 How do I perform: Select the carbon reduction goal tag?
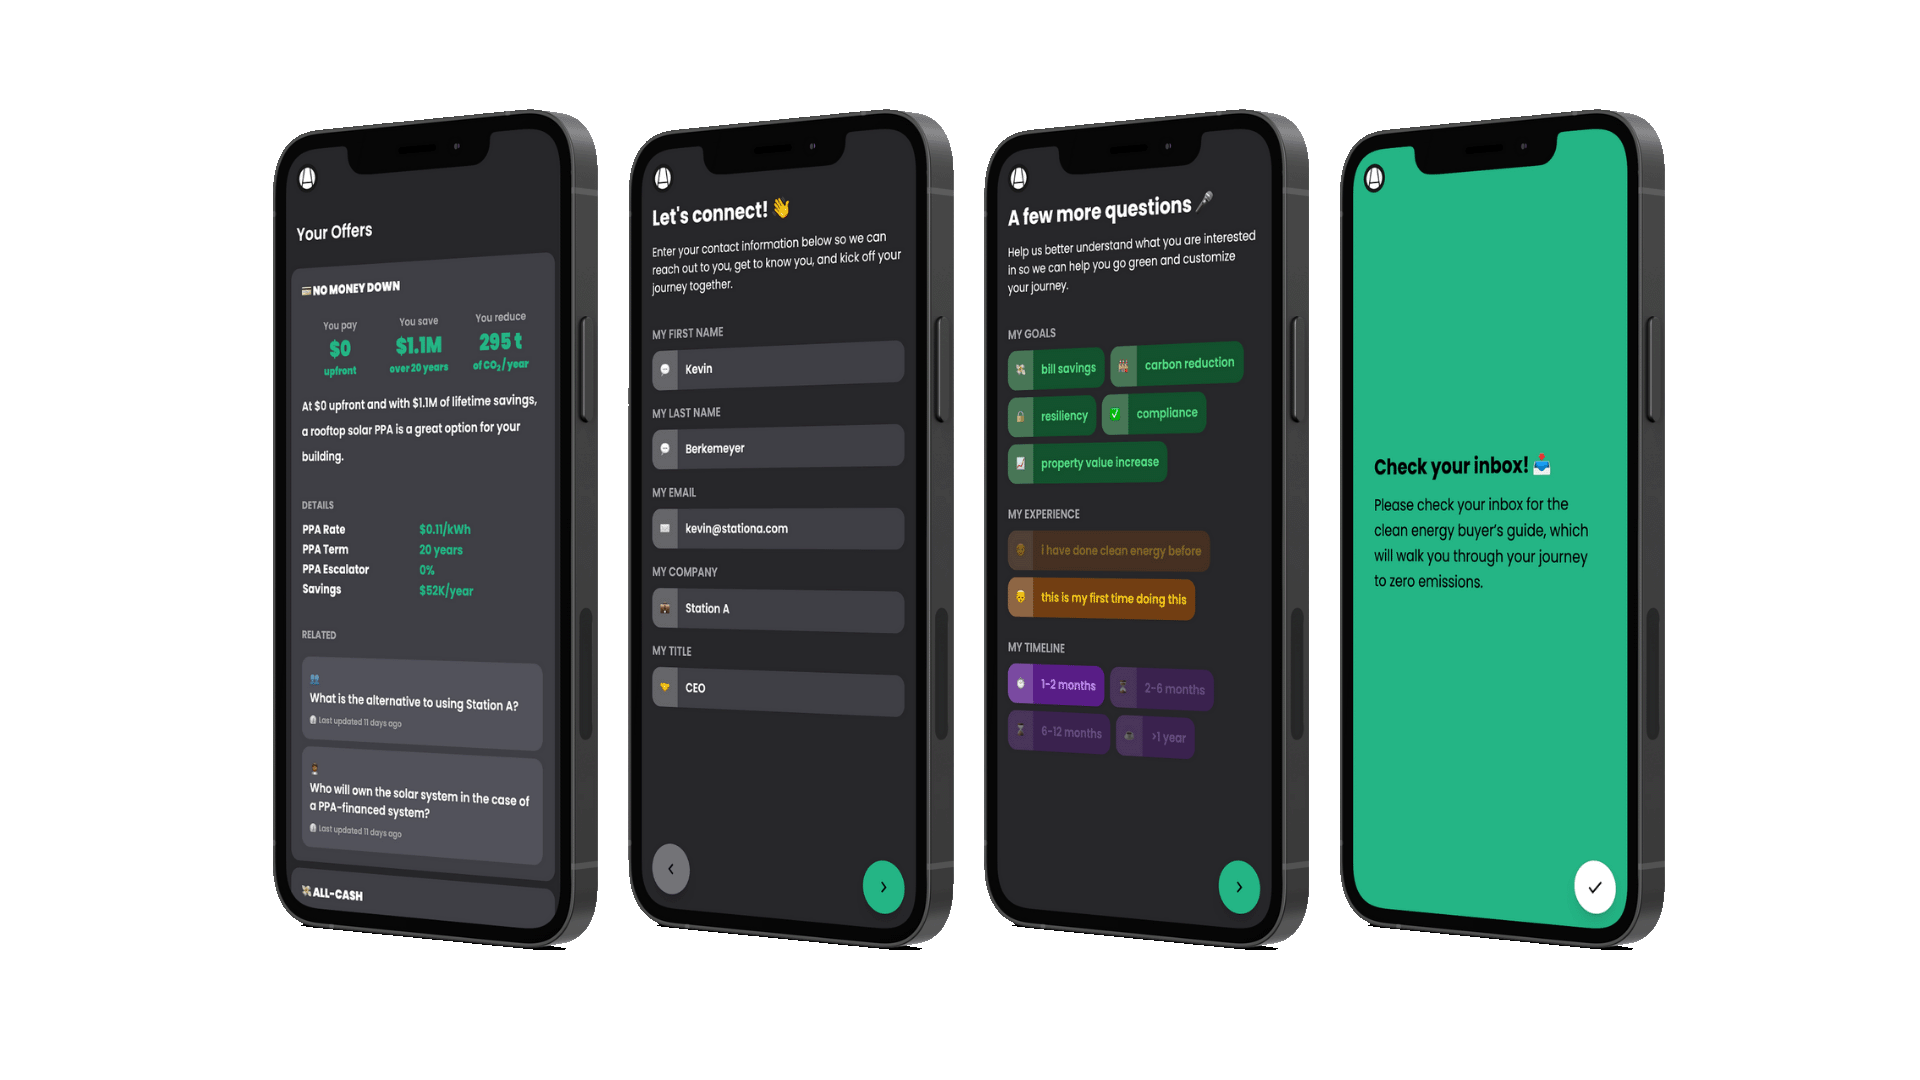pos(1176,364)
